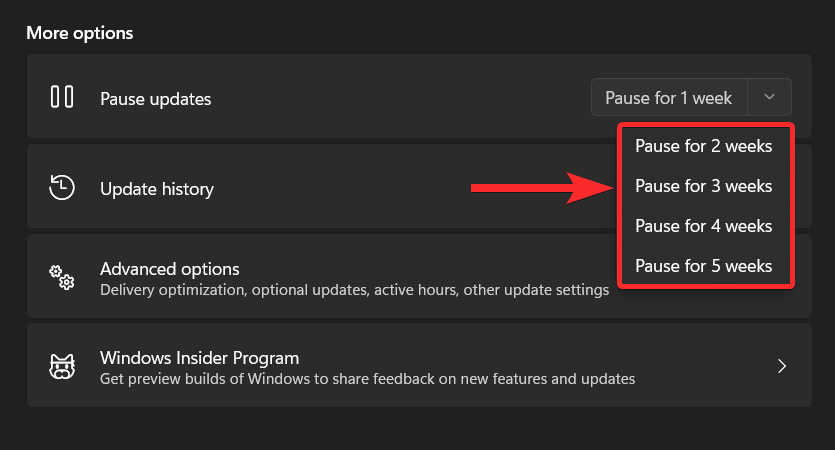Expand the pause duration dropdown chevron
The height and width of the screenshot is (450, 835).
(x=769, y=97)
